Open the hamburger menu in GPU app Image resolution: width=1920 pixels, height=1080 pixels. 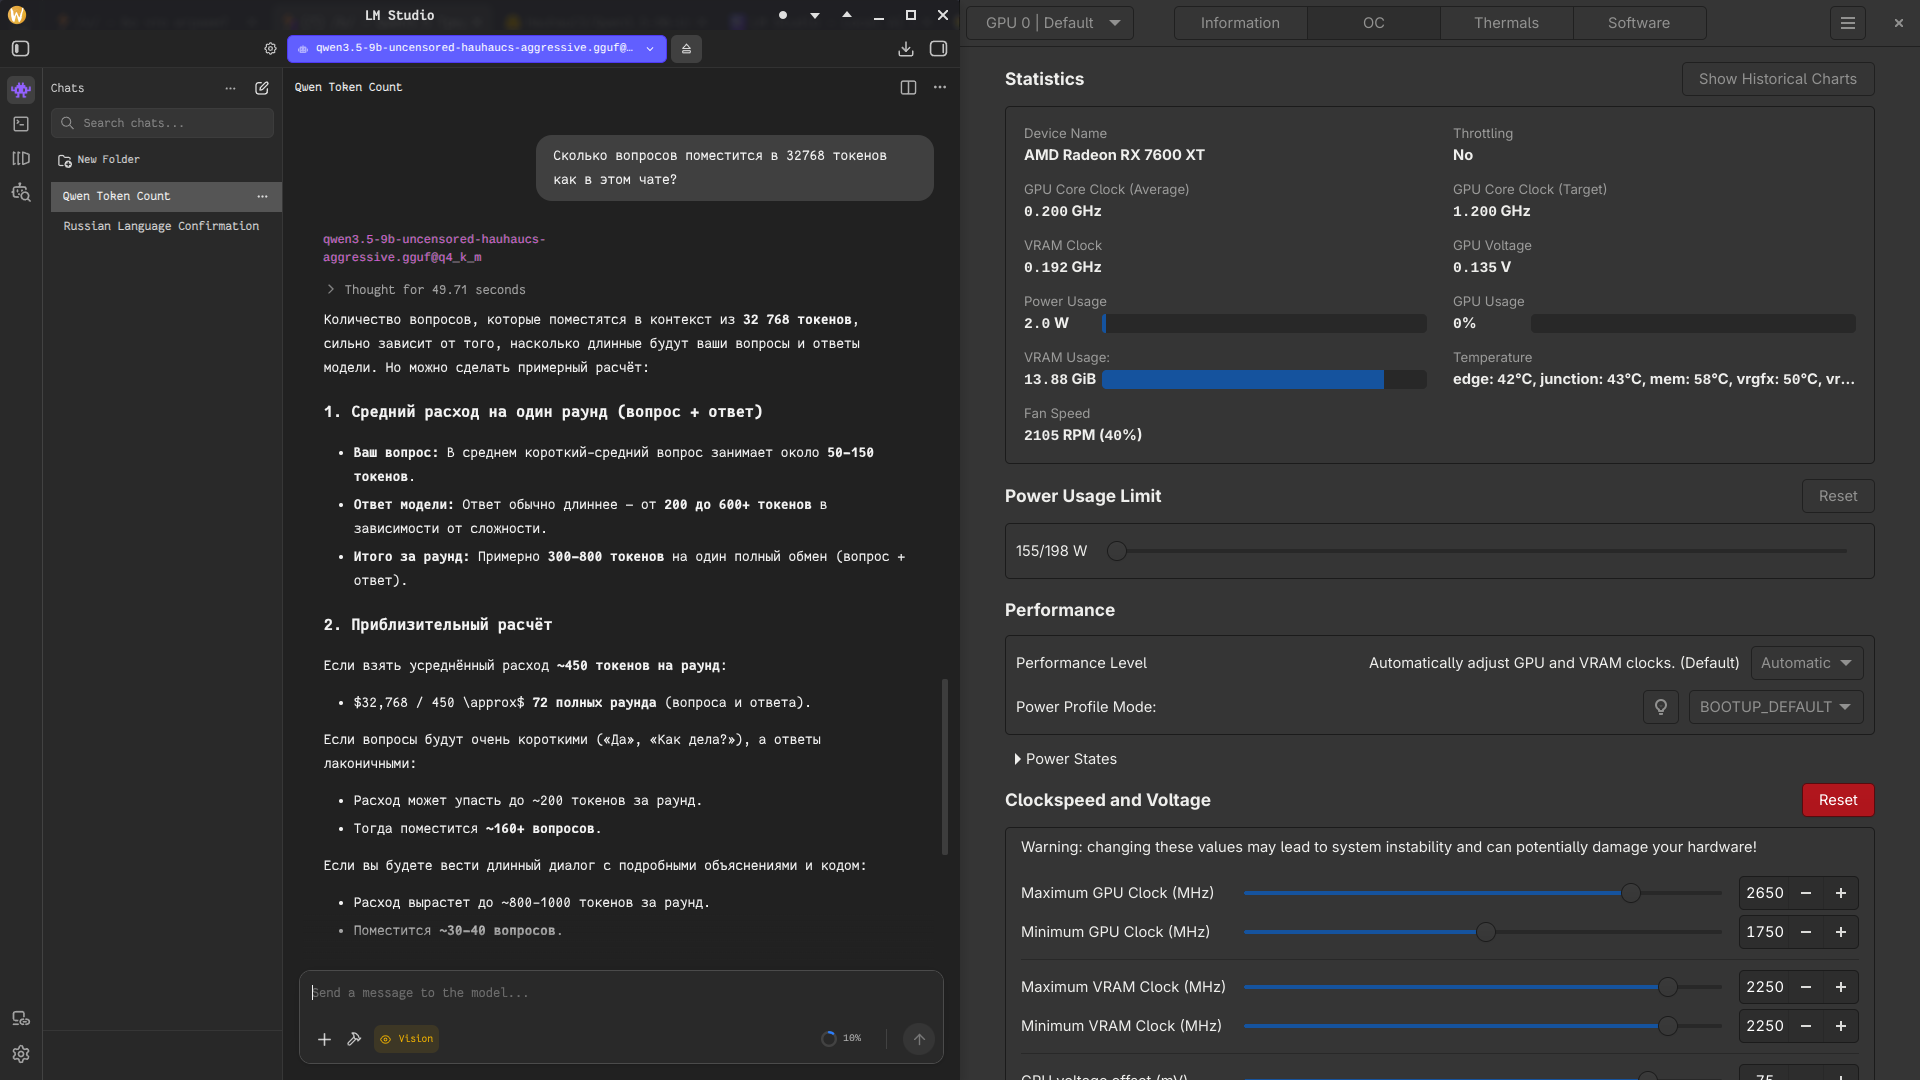tap(1847, 23)
